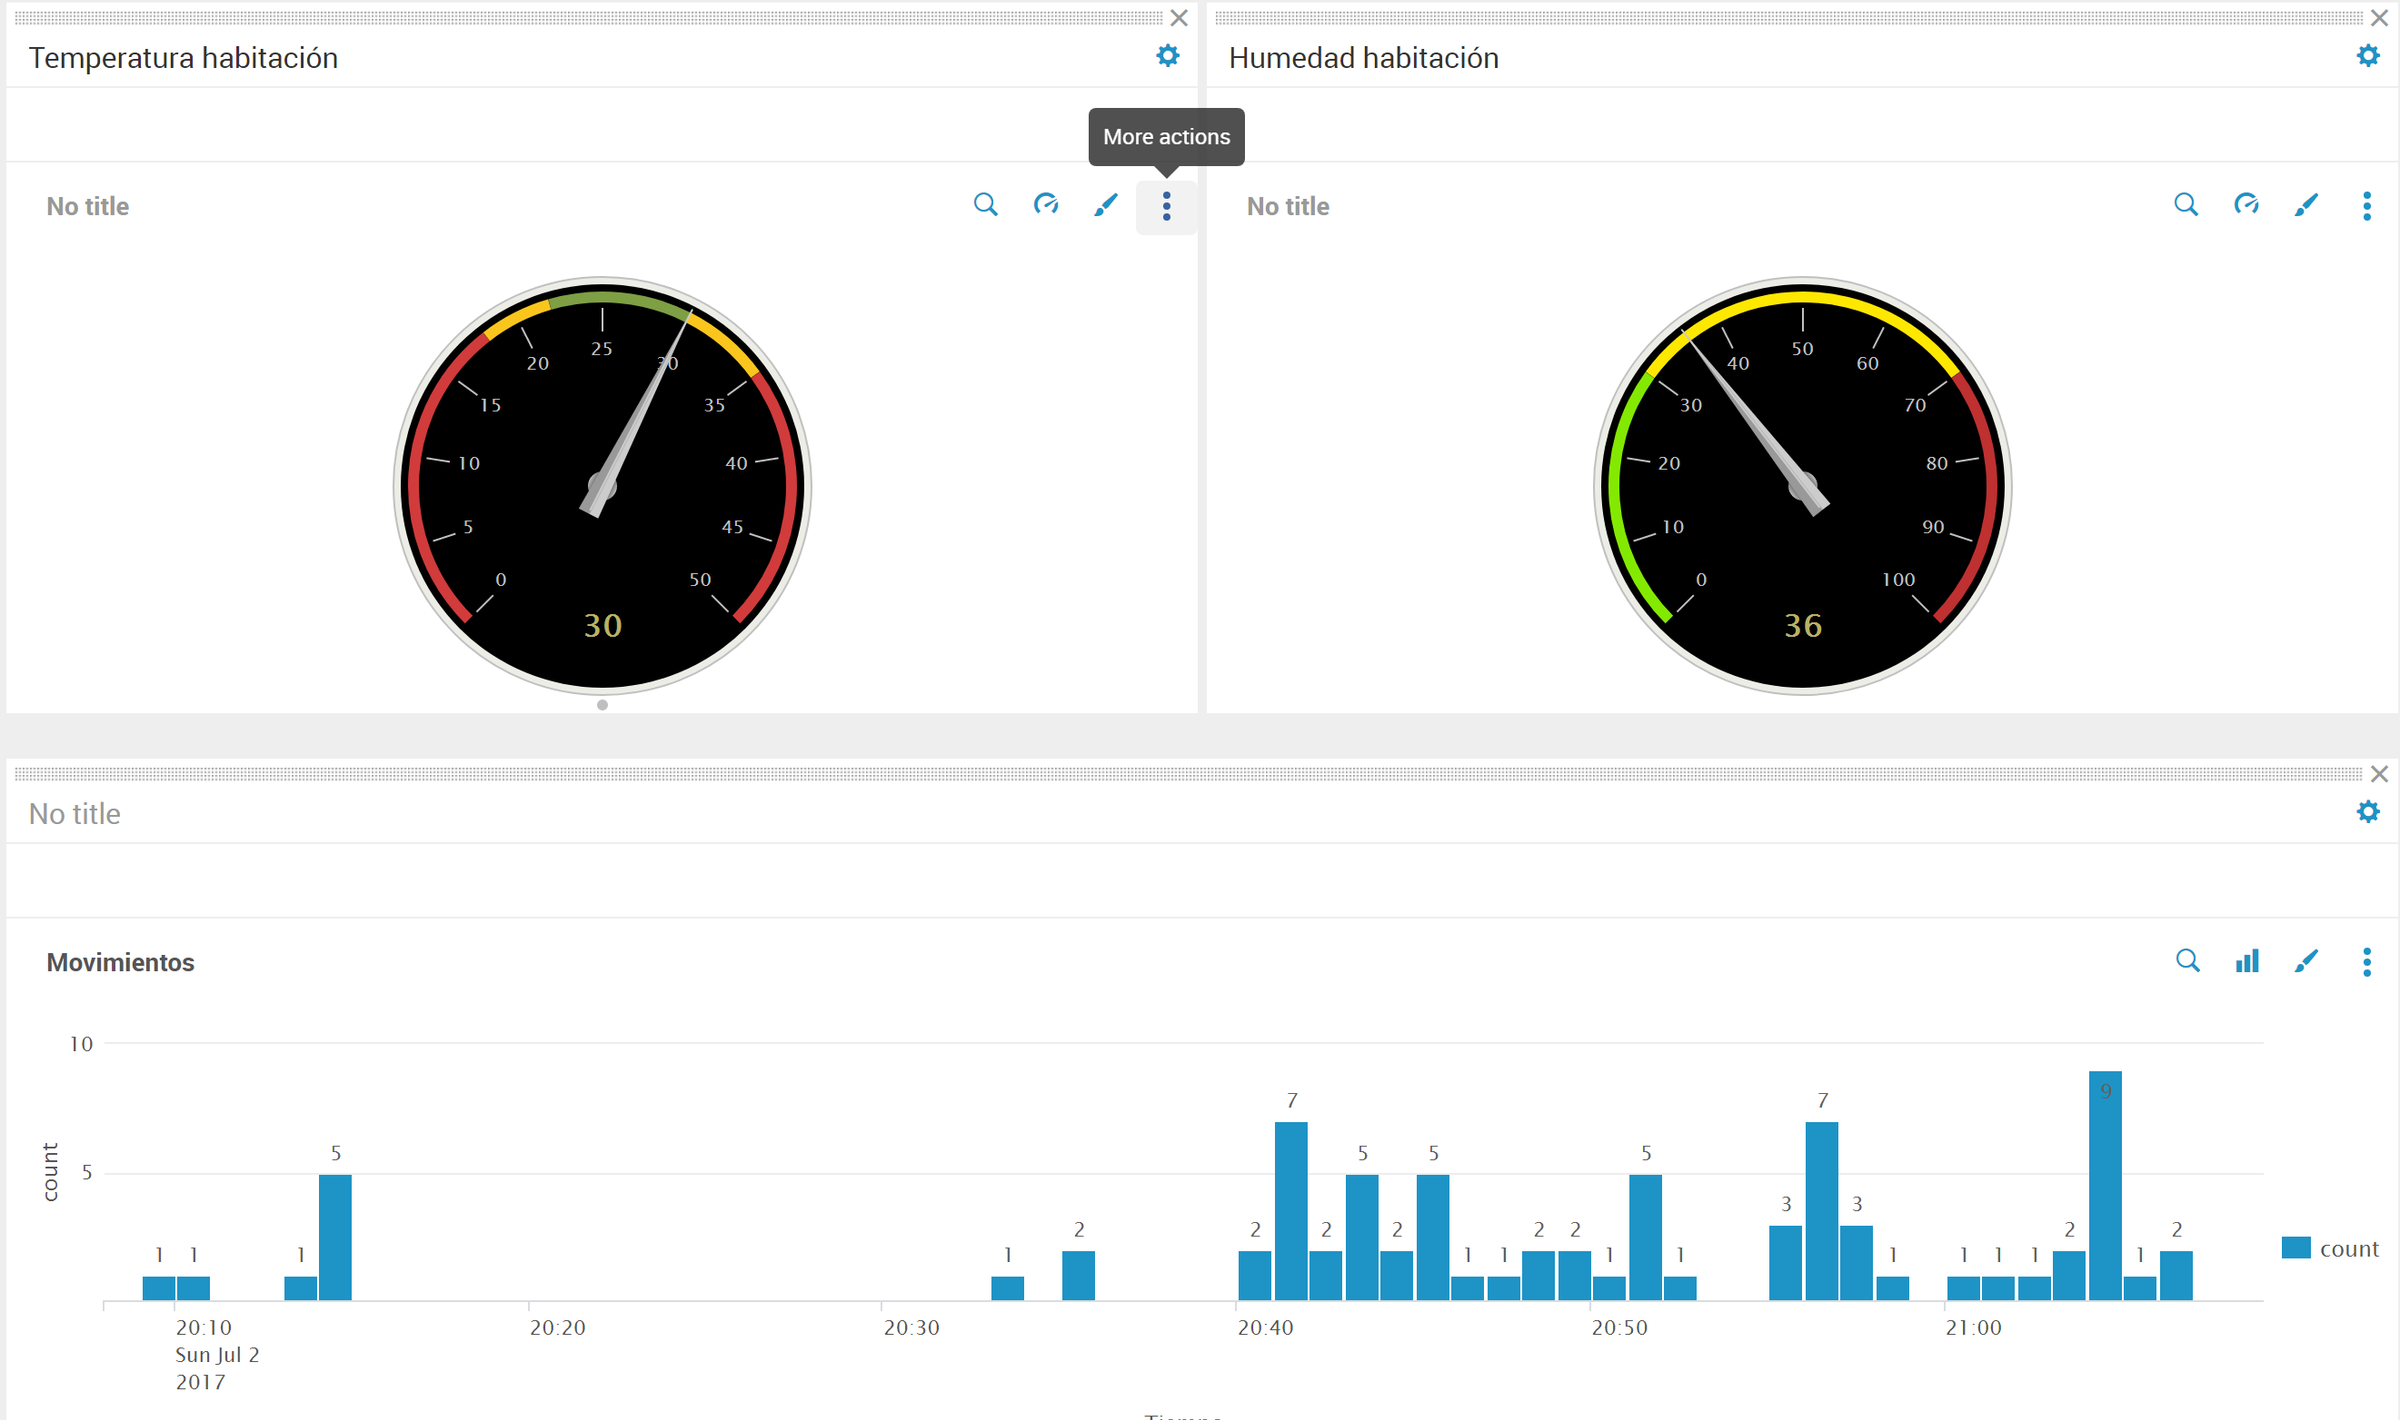Toggle the count series in the Movimientos legend
The height and width of the screenshot is (1420, 2400).
tap(2332, 1247)
